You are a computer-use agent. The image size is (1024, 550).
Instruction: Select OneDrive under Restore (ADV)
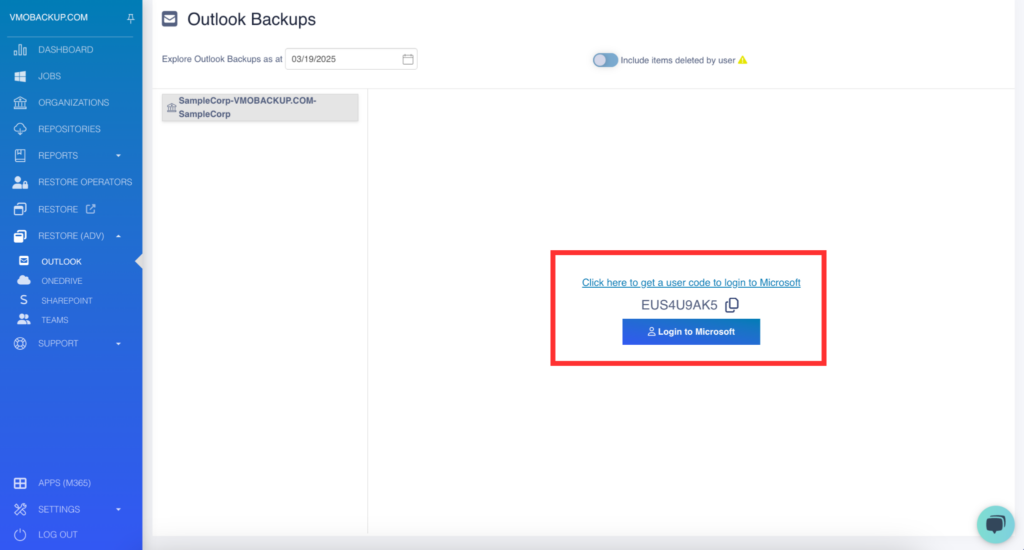click(62, 281)
